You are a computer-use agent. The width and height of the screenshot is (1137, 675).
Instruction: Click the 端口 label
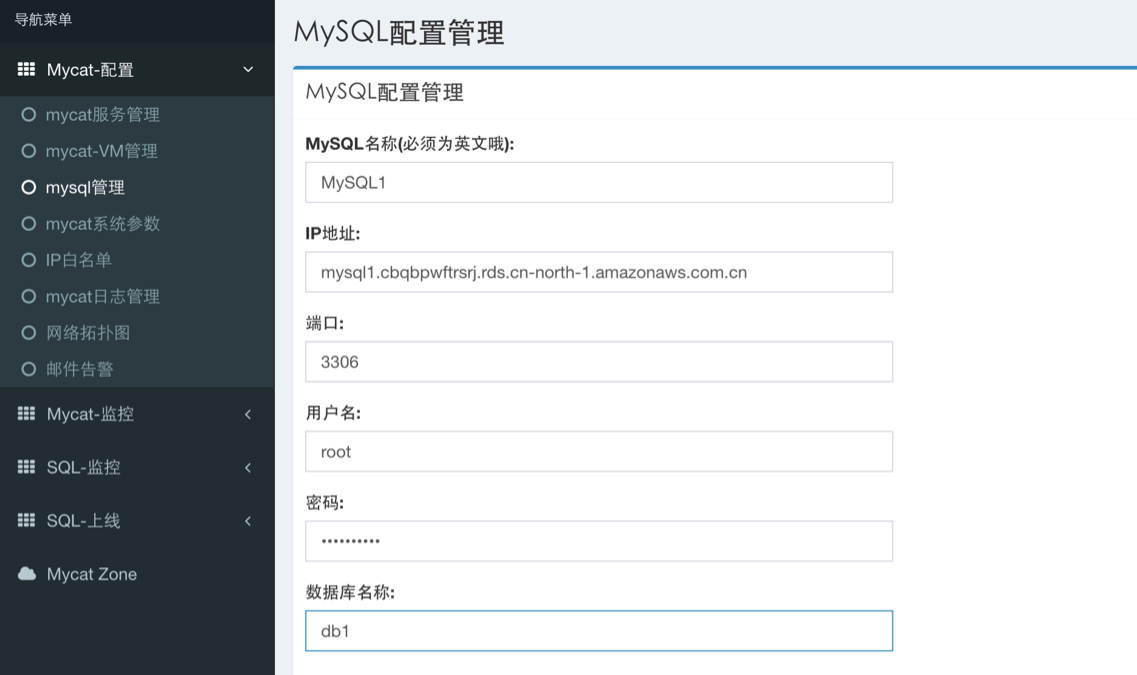325,323
